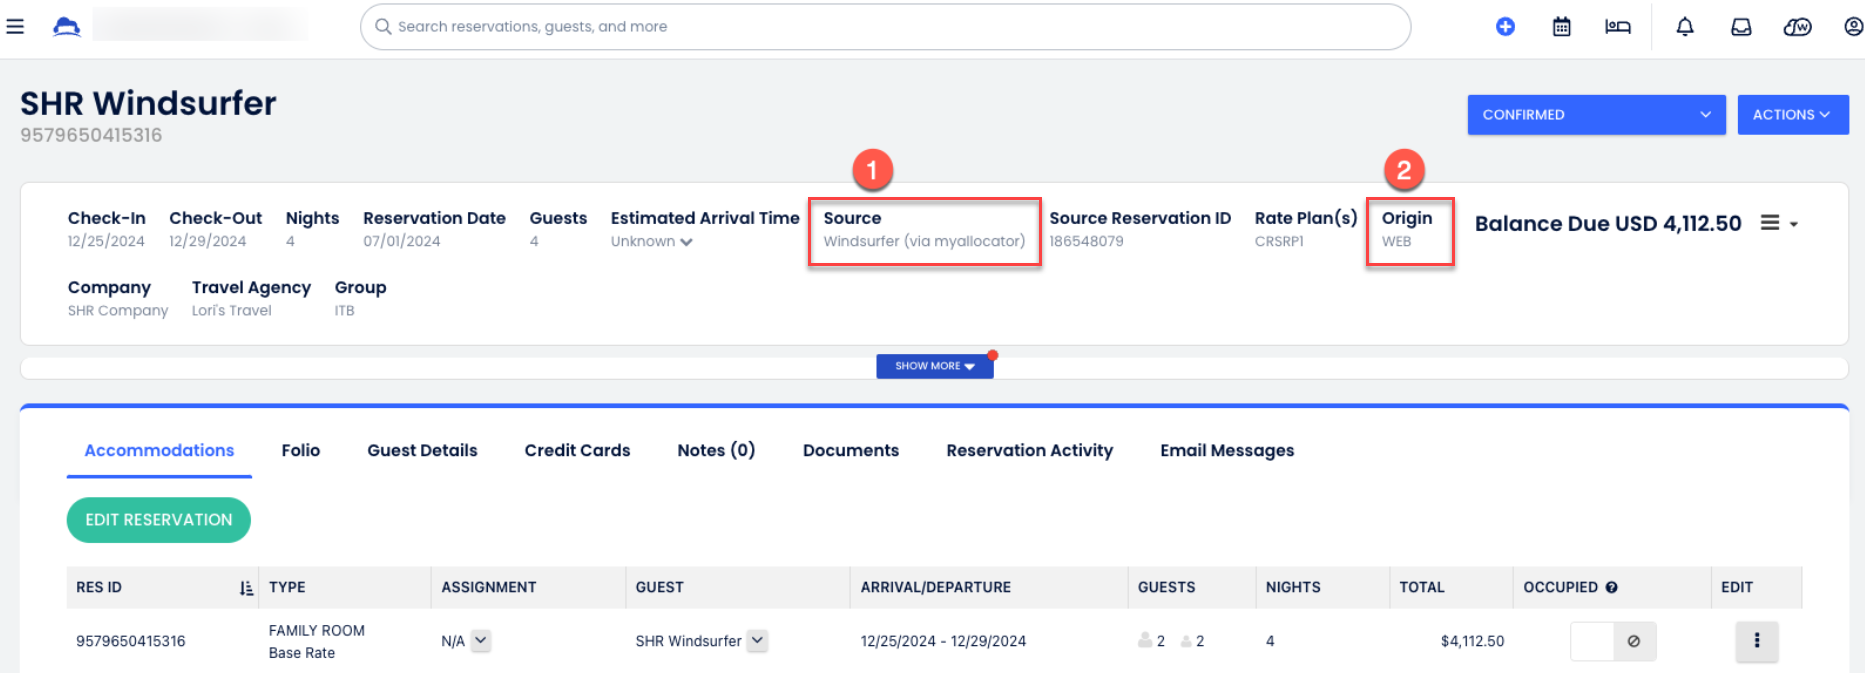This screenshot has width=1865, height=673.
Task: Expand SHOW MORE reservation details
Action: 934,366
